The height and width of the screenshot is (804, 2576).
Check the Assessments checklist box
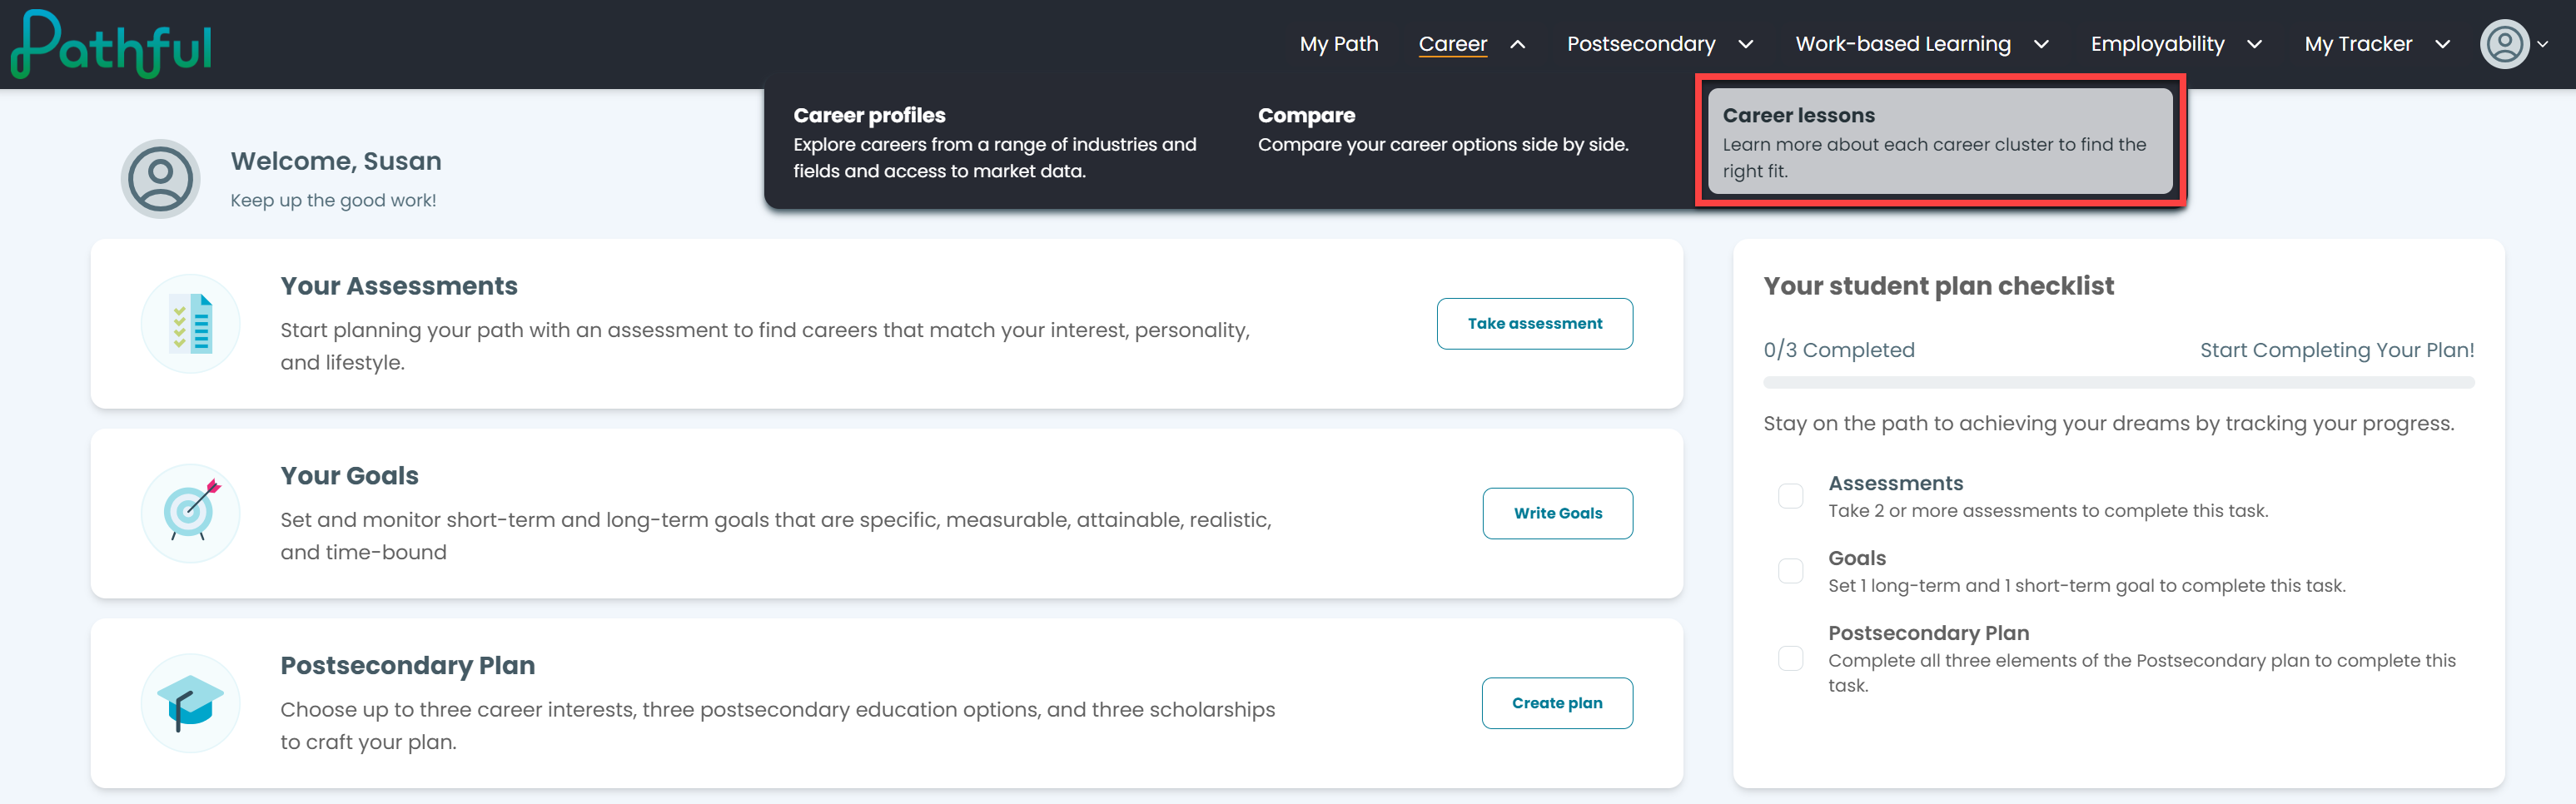[x=1790, y=496]
